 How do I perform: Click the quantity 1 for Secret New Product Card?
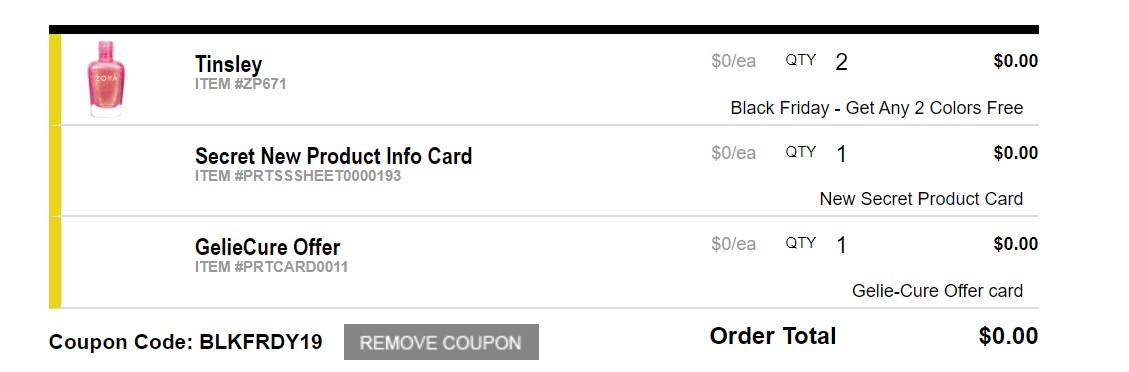point(841,154)
